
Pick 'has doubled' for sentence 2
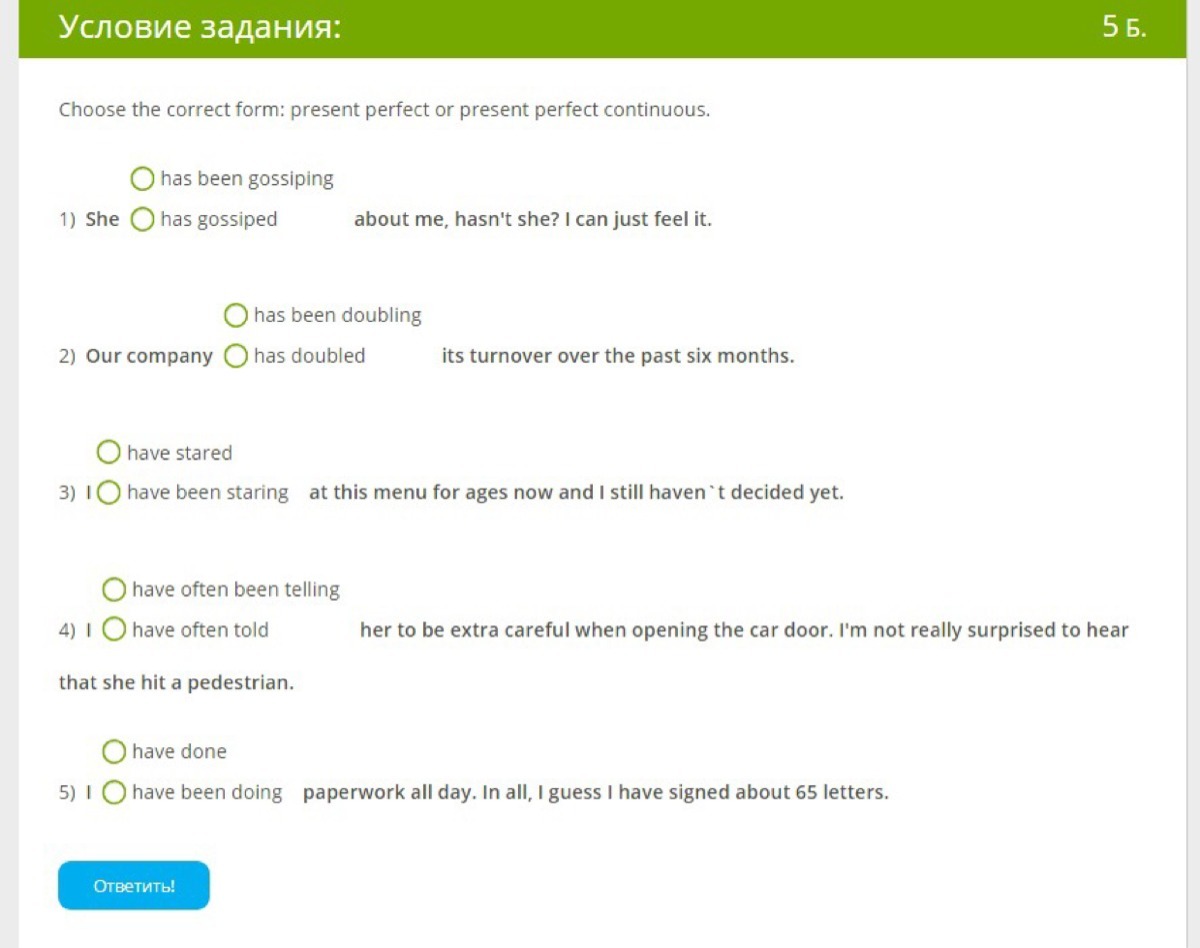point(236,356)
